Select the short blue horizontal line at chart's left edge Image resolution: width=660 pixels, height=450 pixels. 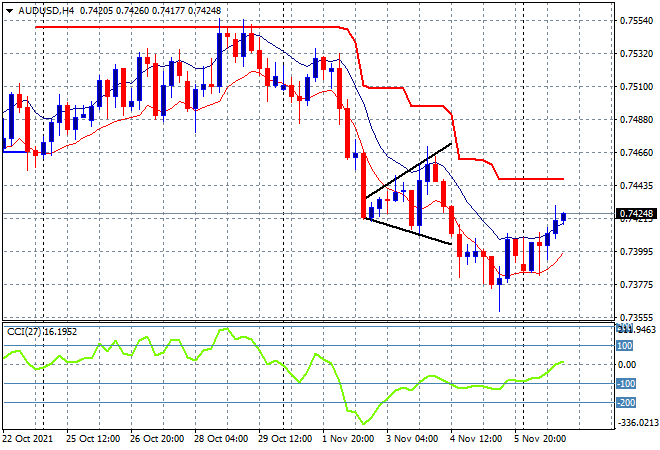point(14,151)
